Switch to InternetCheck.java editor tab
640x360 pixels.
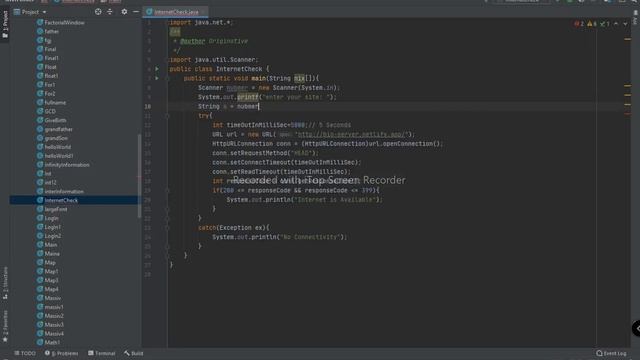pyautogui.click(x=176, y=12)
